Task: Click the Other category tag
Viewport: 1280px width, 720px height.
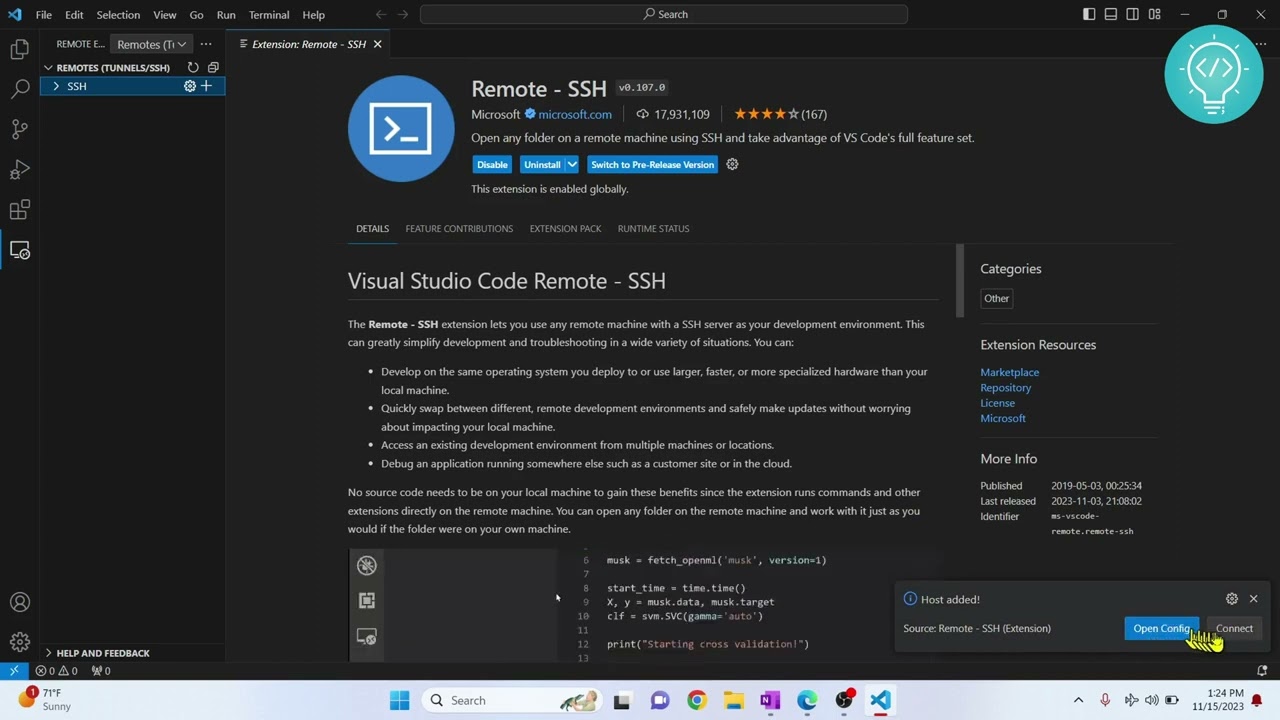Action: (x=996, y=298)
